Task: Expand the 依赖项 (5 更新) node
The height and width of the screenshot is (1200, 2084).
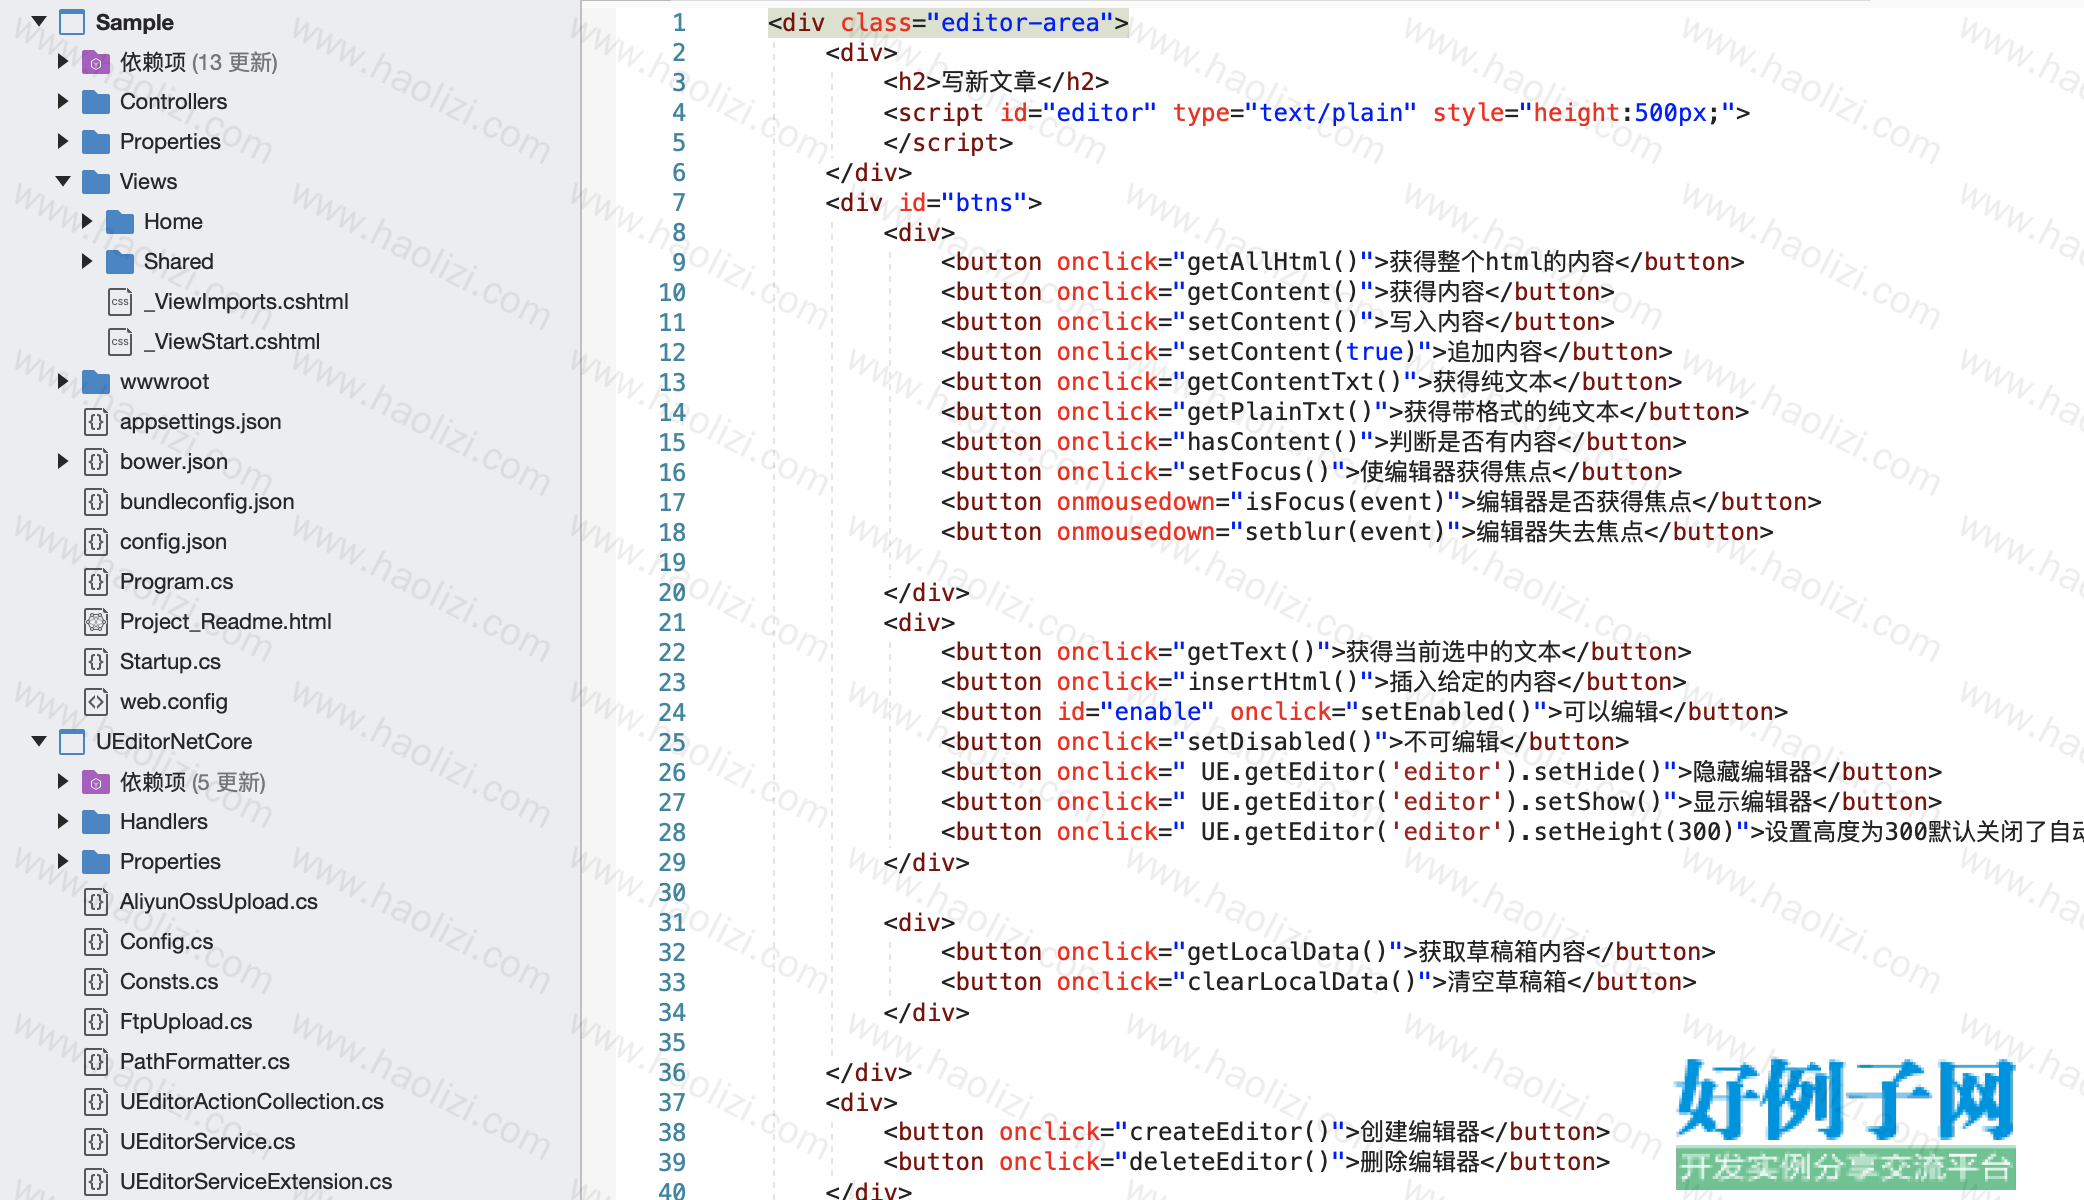Action: 63,781
